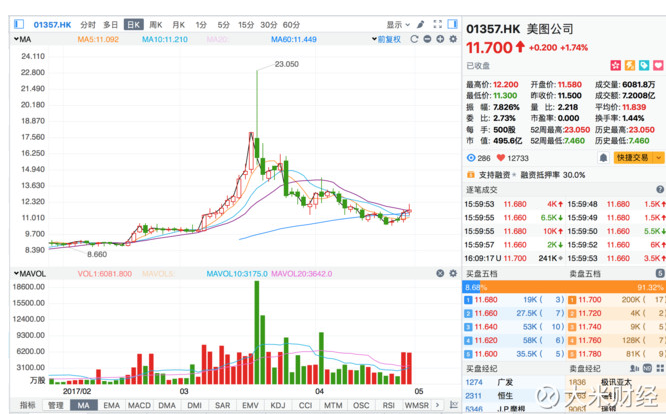Toggle the right quote panel icon
This screenshot has width=666, height=418.
point(453,24)
